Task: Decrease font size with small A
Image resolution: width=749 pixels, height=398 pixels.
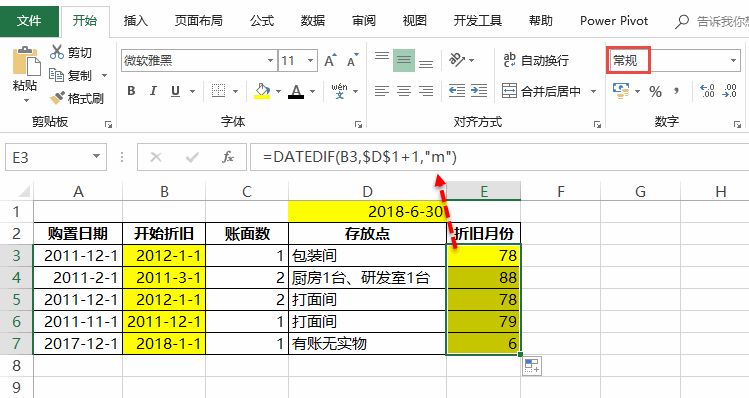Action: 353,61
